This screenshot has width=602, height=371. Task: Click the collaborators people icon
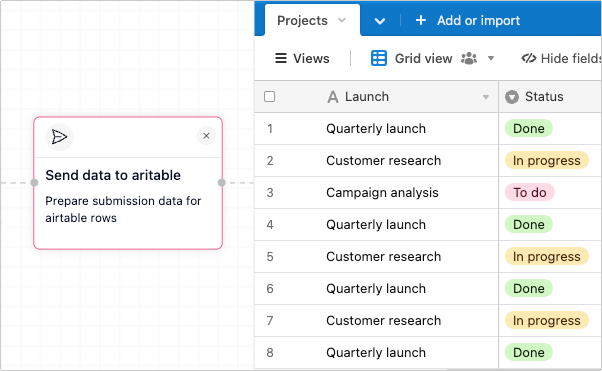tap(469, 58)
